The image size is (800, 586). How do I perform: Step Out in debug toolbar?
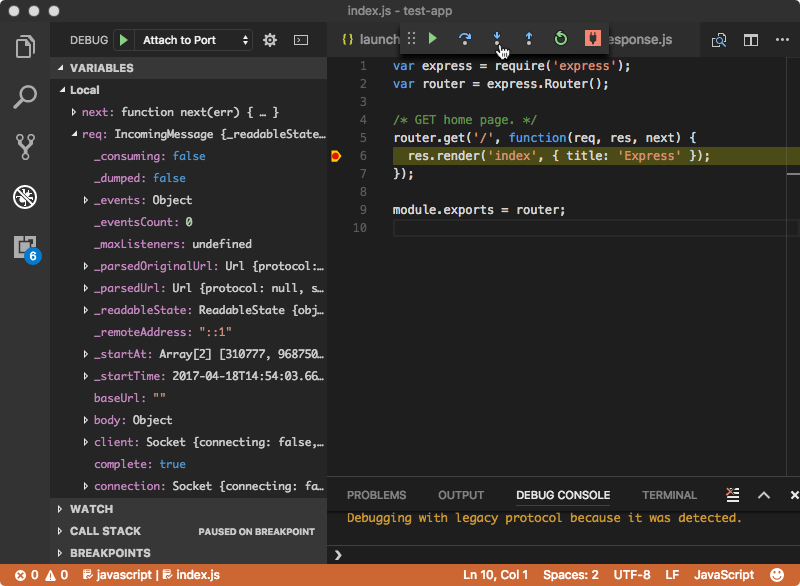click(529, 38)
